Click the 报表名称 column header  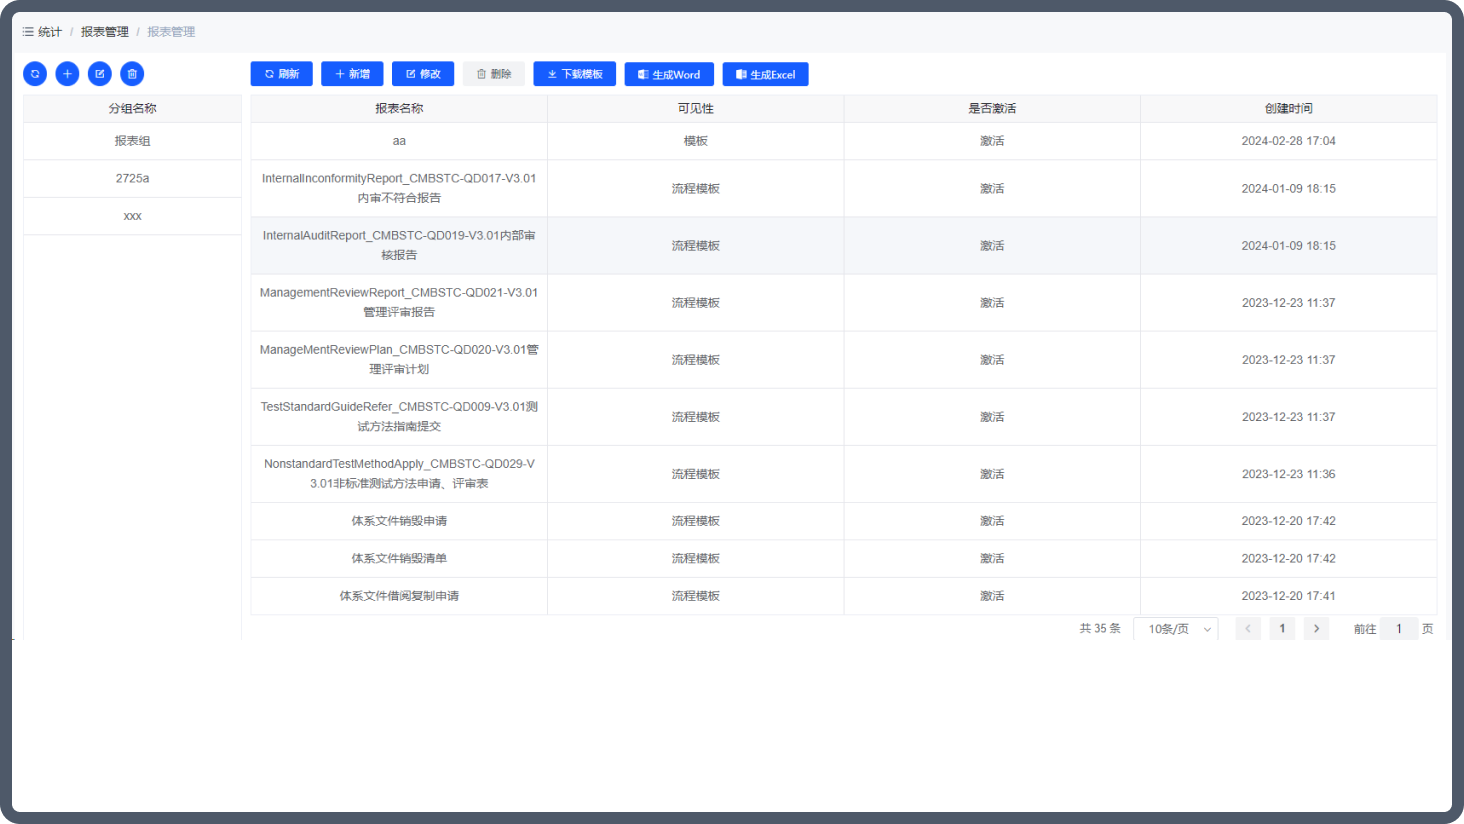tap(399, 109)
